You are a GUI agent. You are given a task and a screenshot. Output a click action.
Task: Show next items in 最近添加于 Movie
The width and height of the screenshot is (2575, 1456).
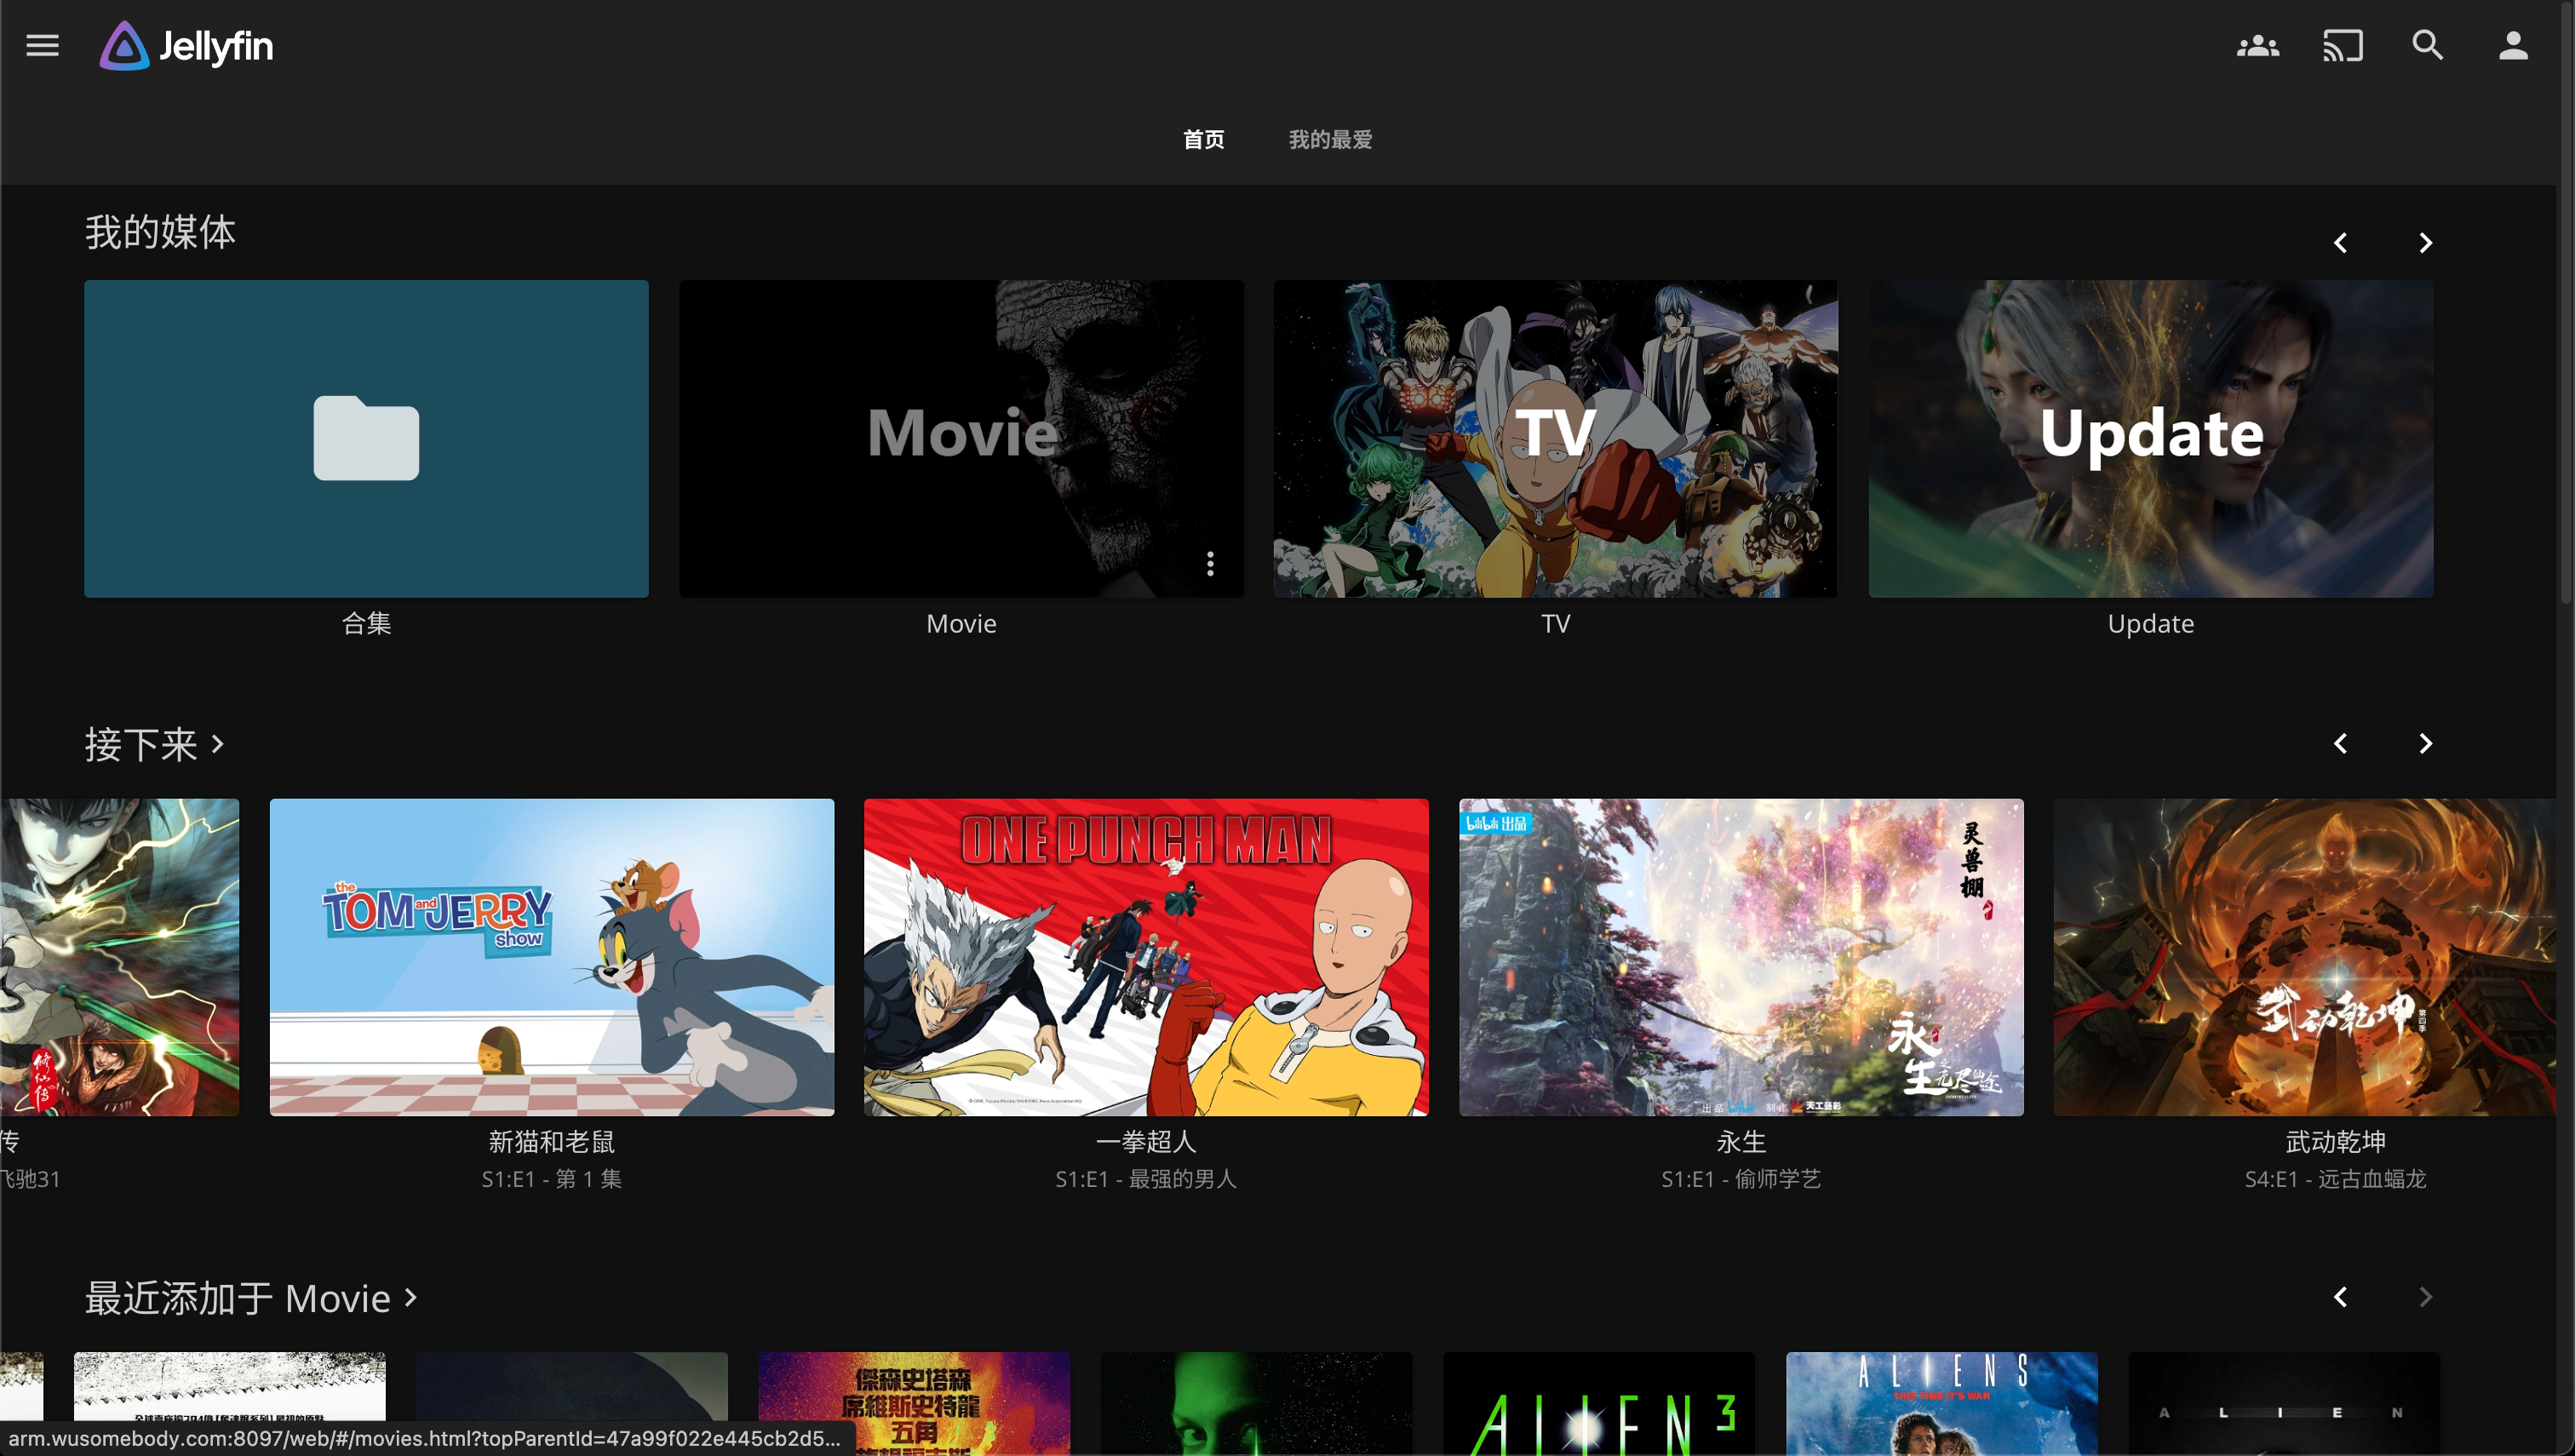point(2425,1297)
